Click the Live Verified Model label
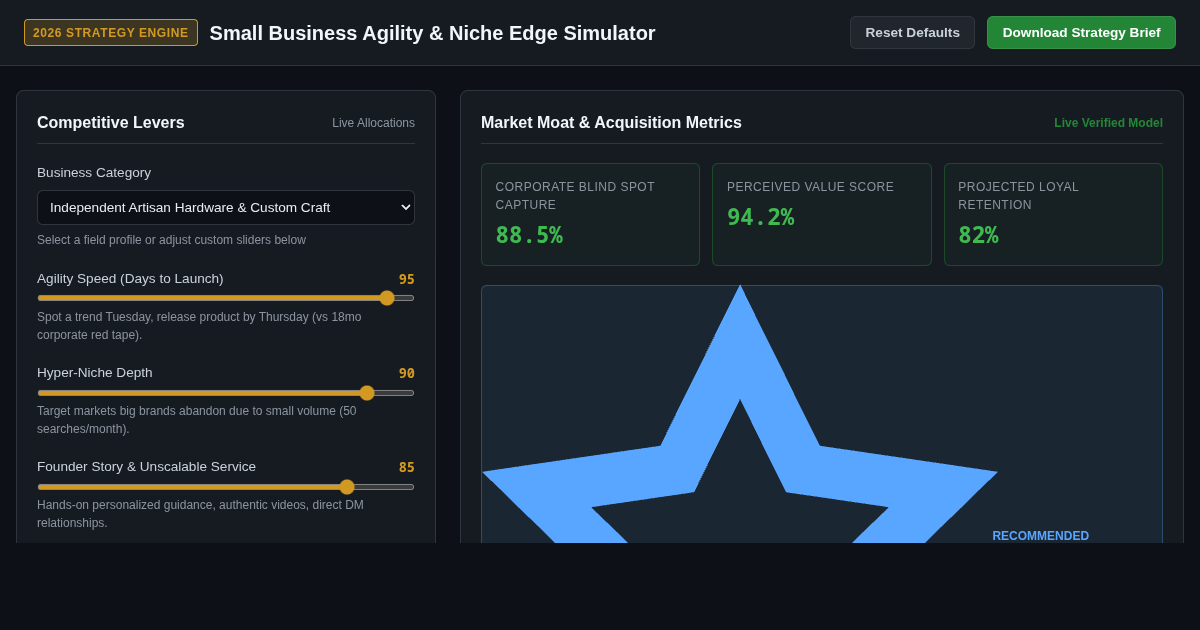The width and height of the screenshot is (1200, 630). point(1108,123)
